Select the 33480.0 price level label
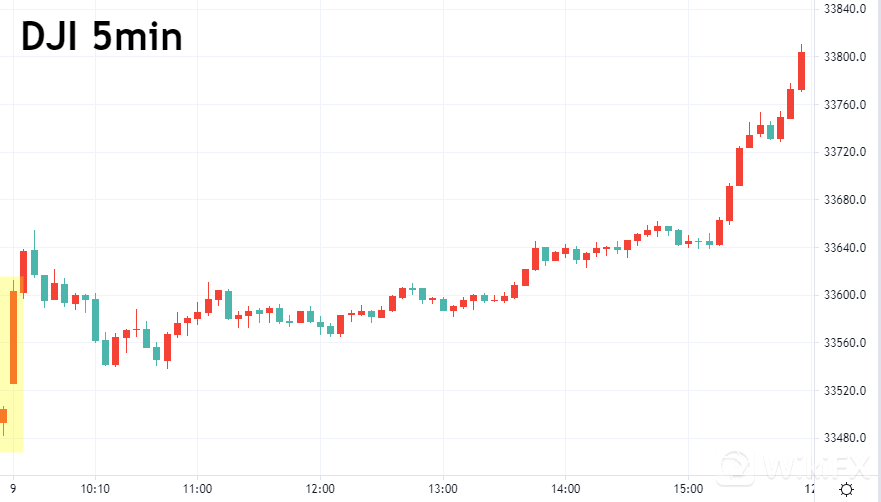The width and height of the screenshot is (881, 502). pos(844,438)
